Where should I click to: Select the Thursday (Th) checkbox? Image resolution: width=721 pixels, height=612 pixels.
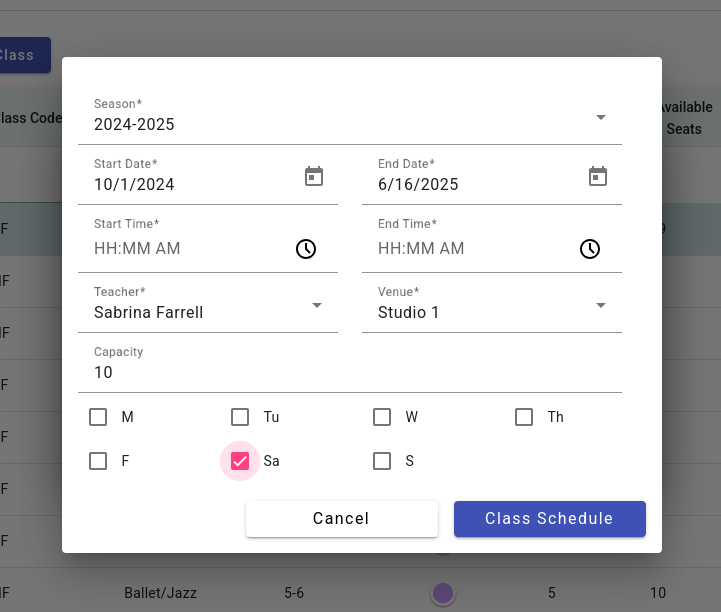(x=524, y=417)
